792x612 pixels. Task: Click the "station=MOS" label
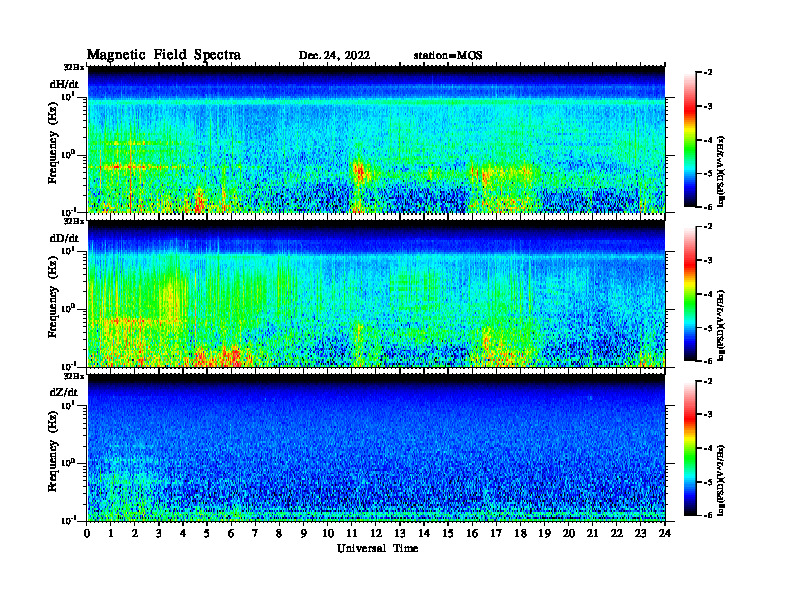448,56
